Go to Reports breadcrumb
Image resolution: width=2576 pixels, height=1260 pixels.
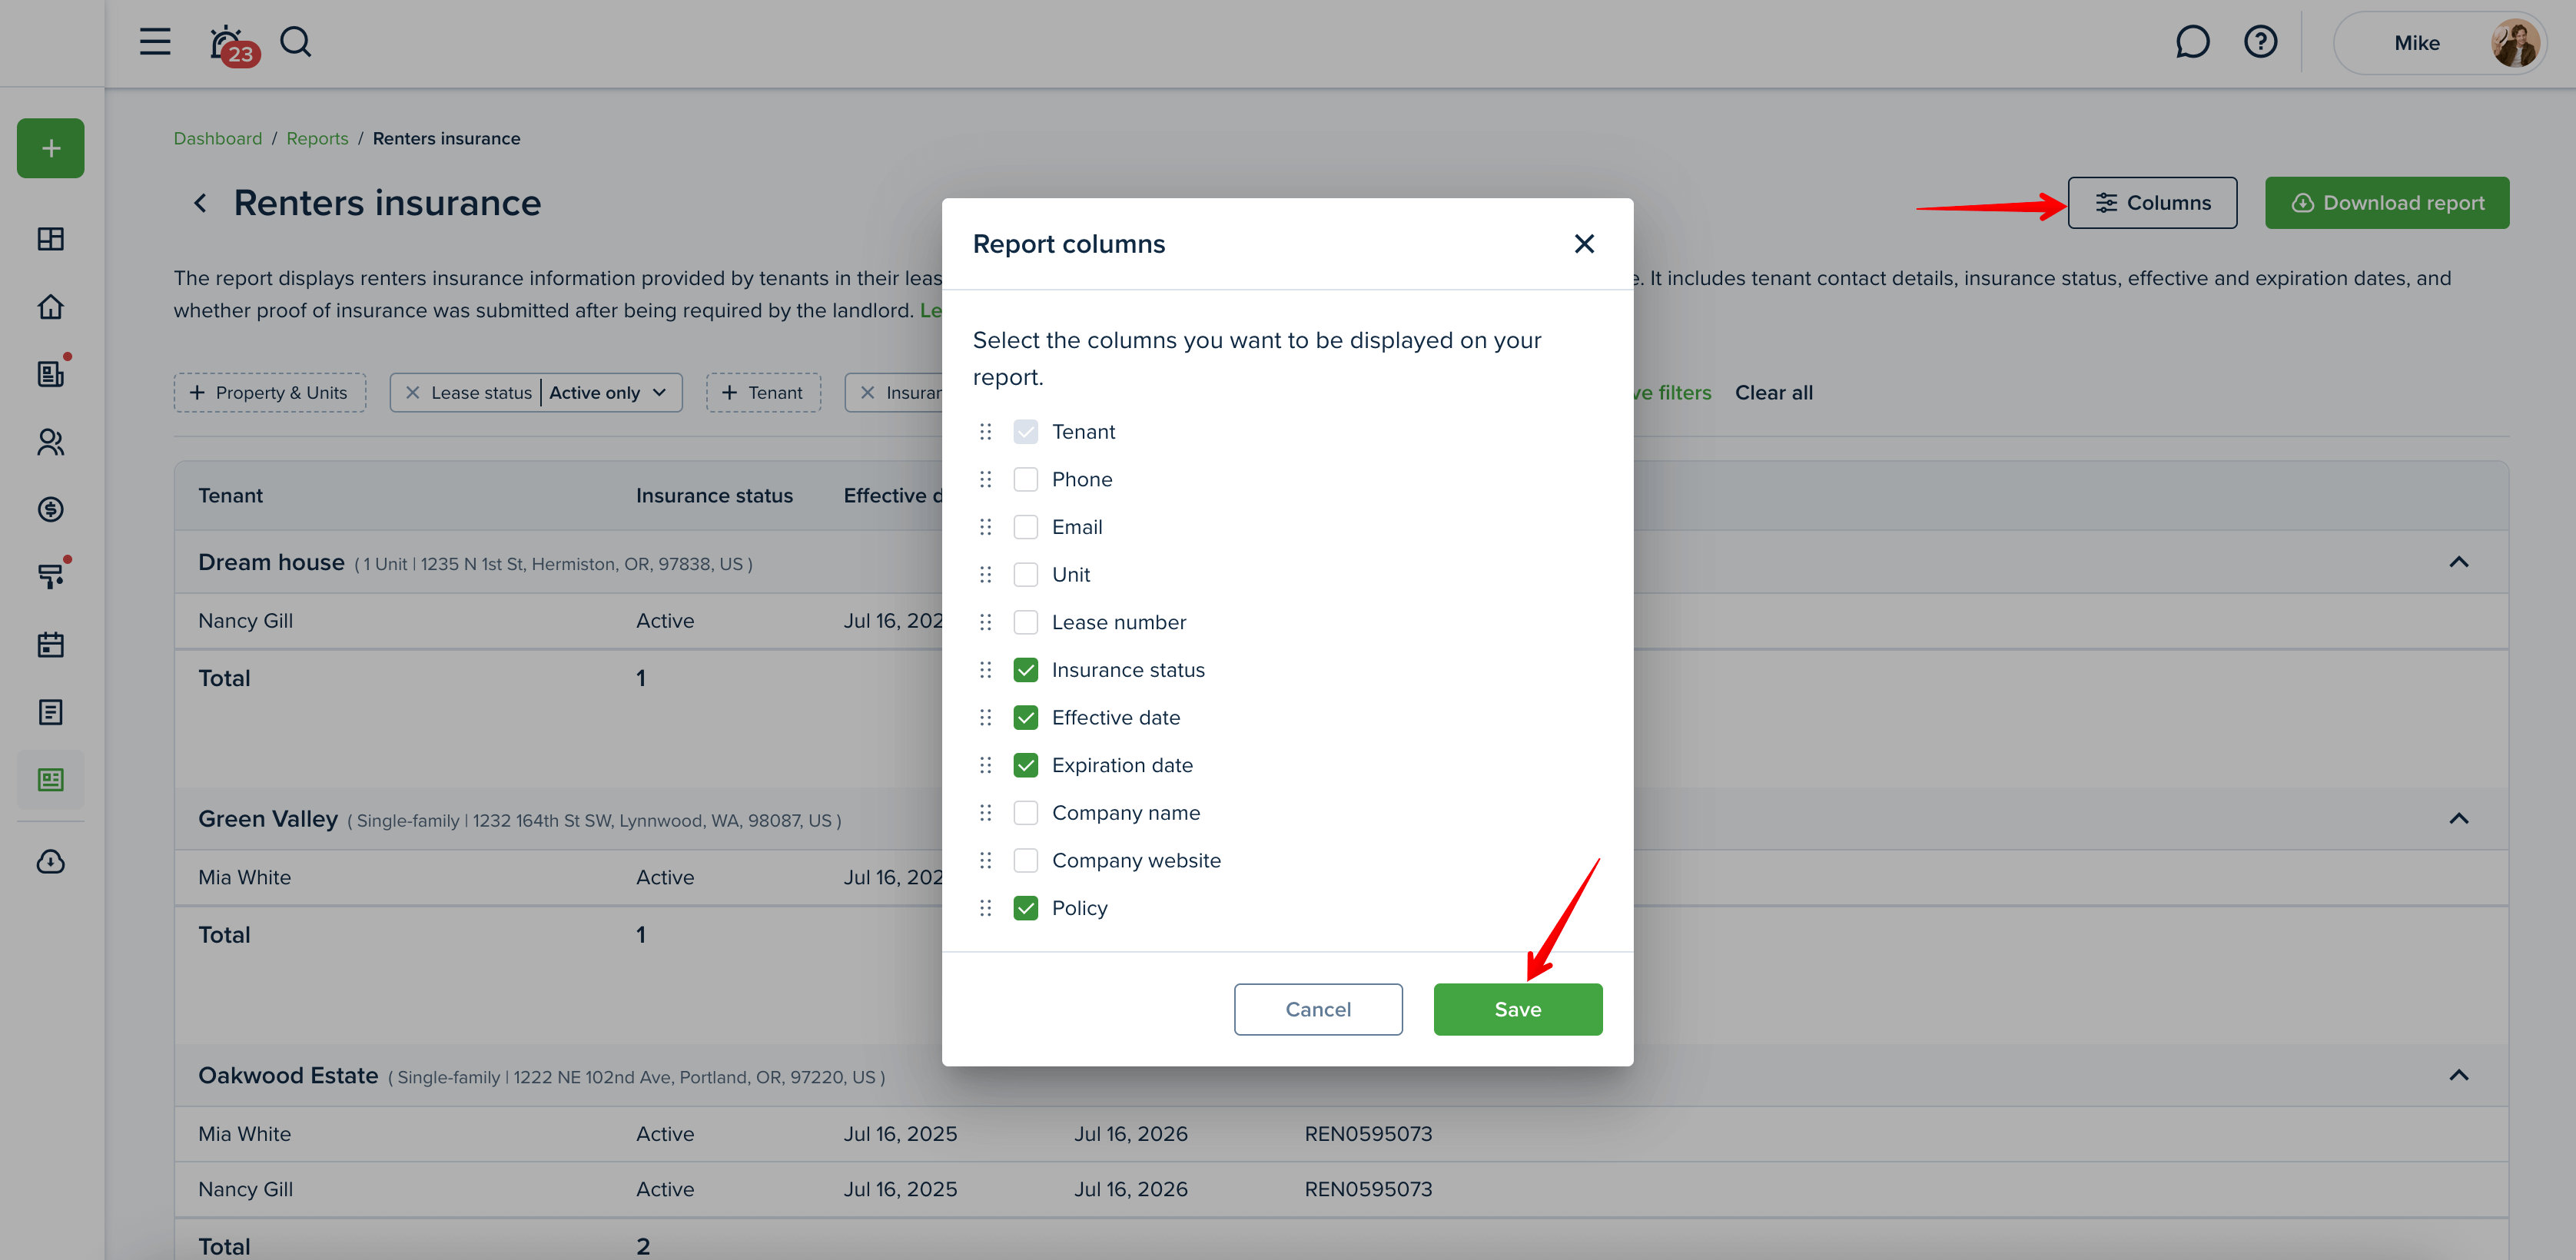click(x=317, y=139)
